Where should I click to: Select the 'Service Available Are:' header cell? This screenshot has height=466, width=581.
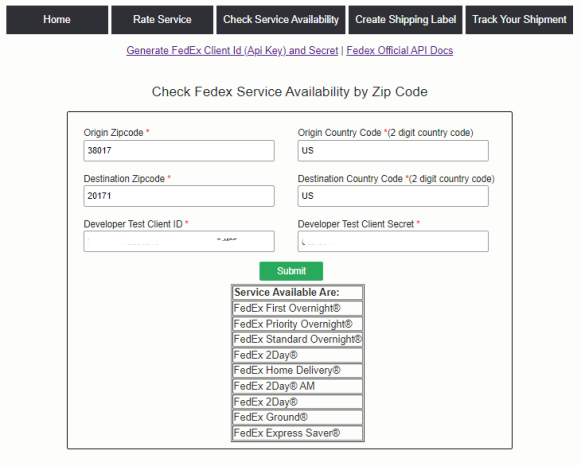pos(298,293)
